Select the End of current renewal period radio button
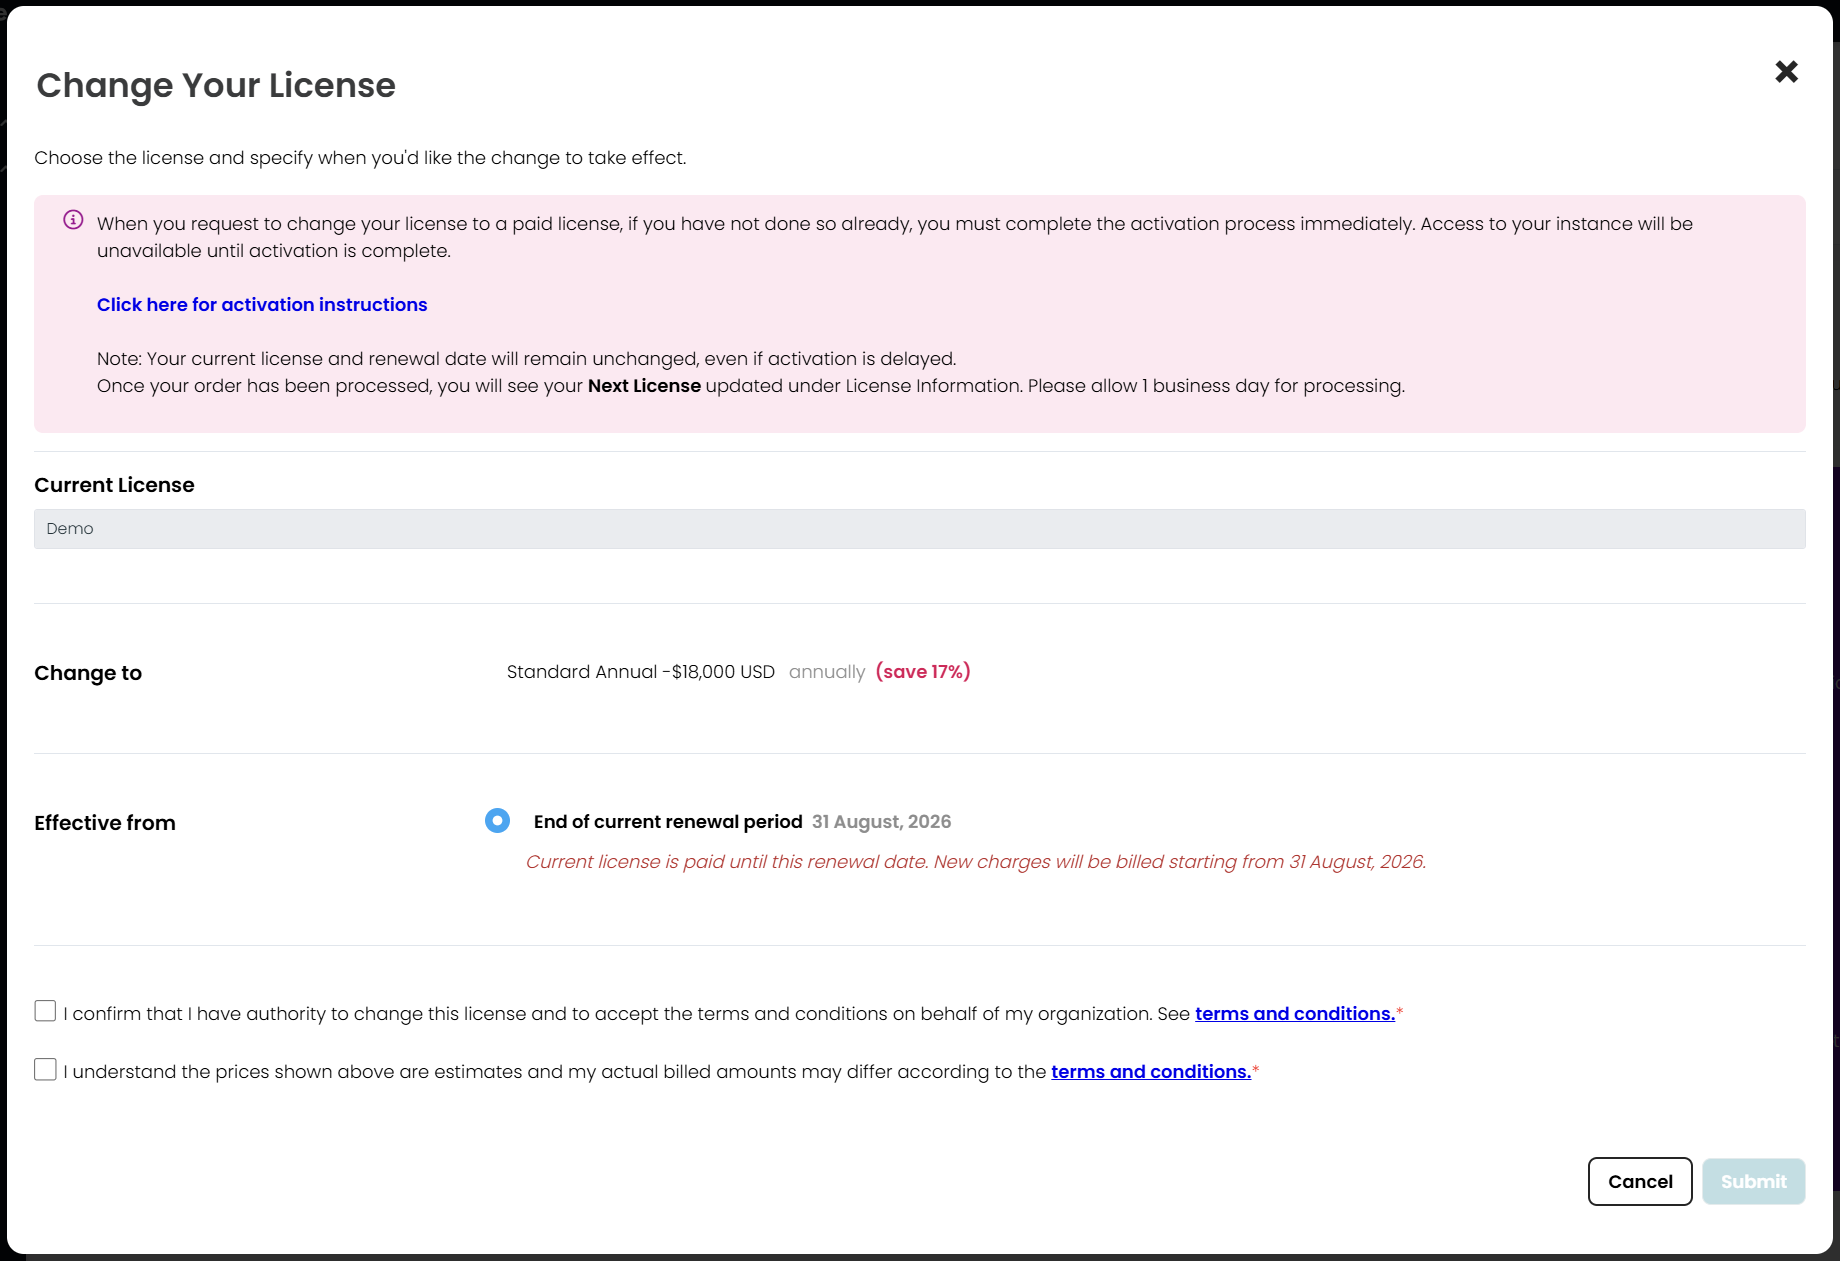 coord(497,821)
